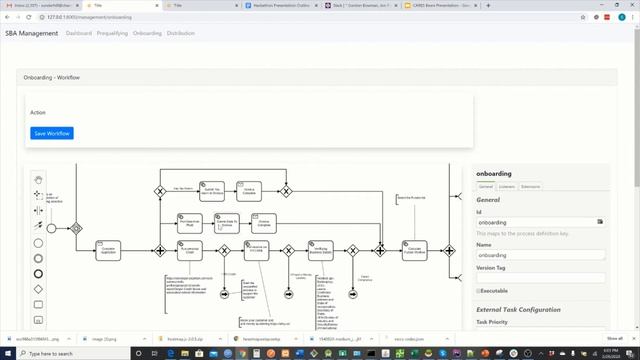
Task: Select the Verifying Business Details task
Action: pos(321,251)
